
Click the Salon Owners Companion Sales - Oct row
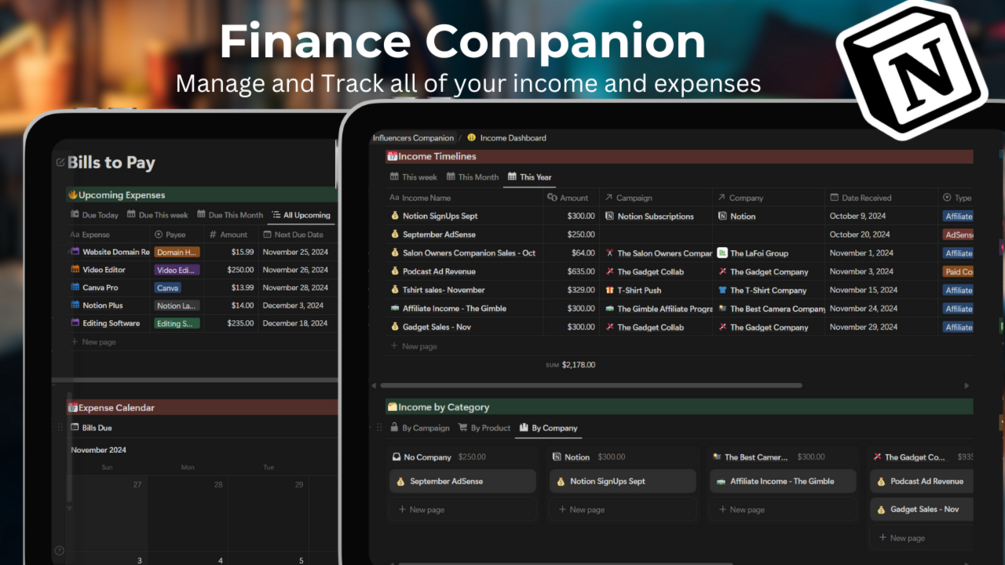(x=679, y=253)
